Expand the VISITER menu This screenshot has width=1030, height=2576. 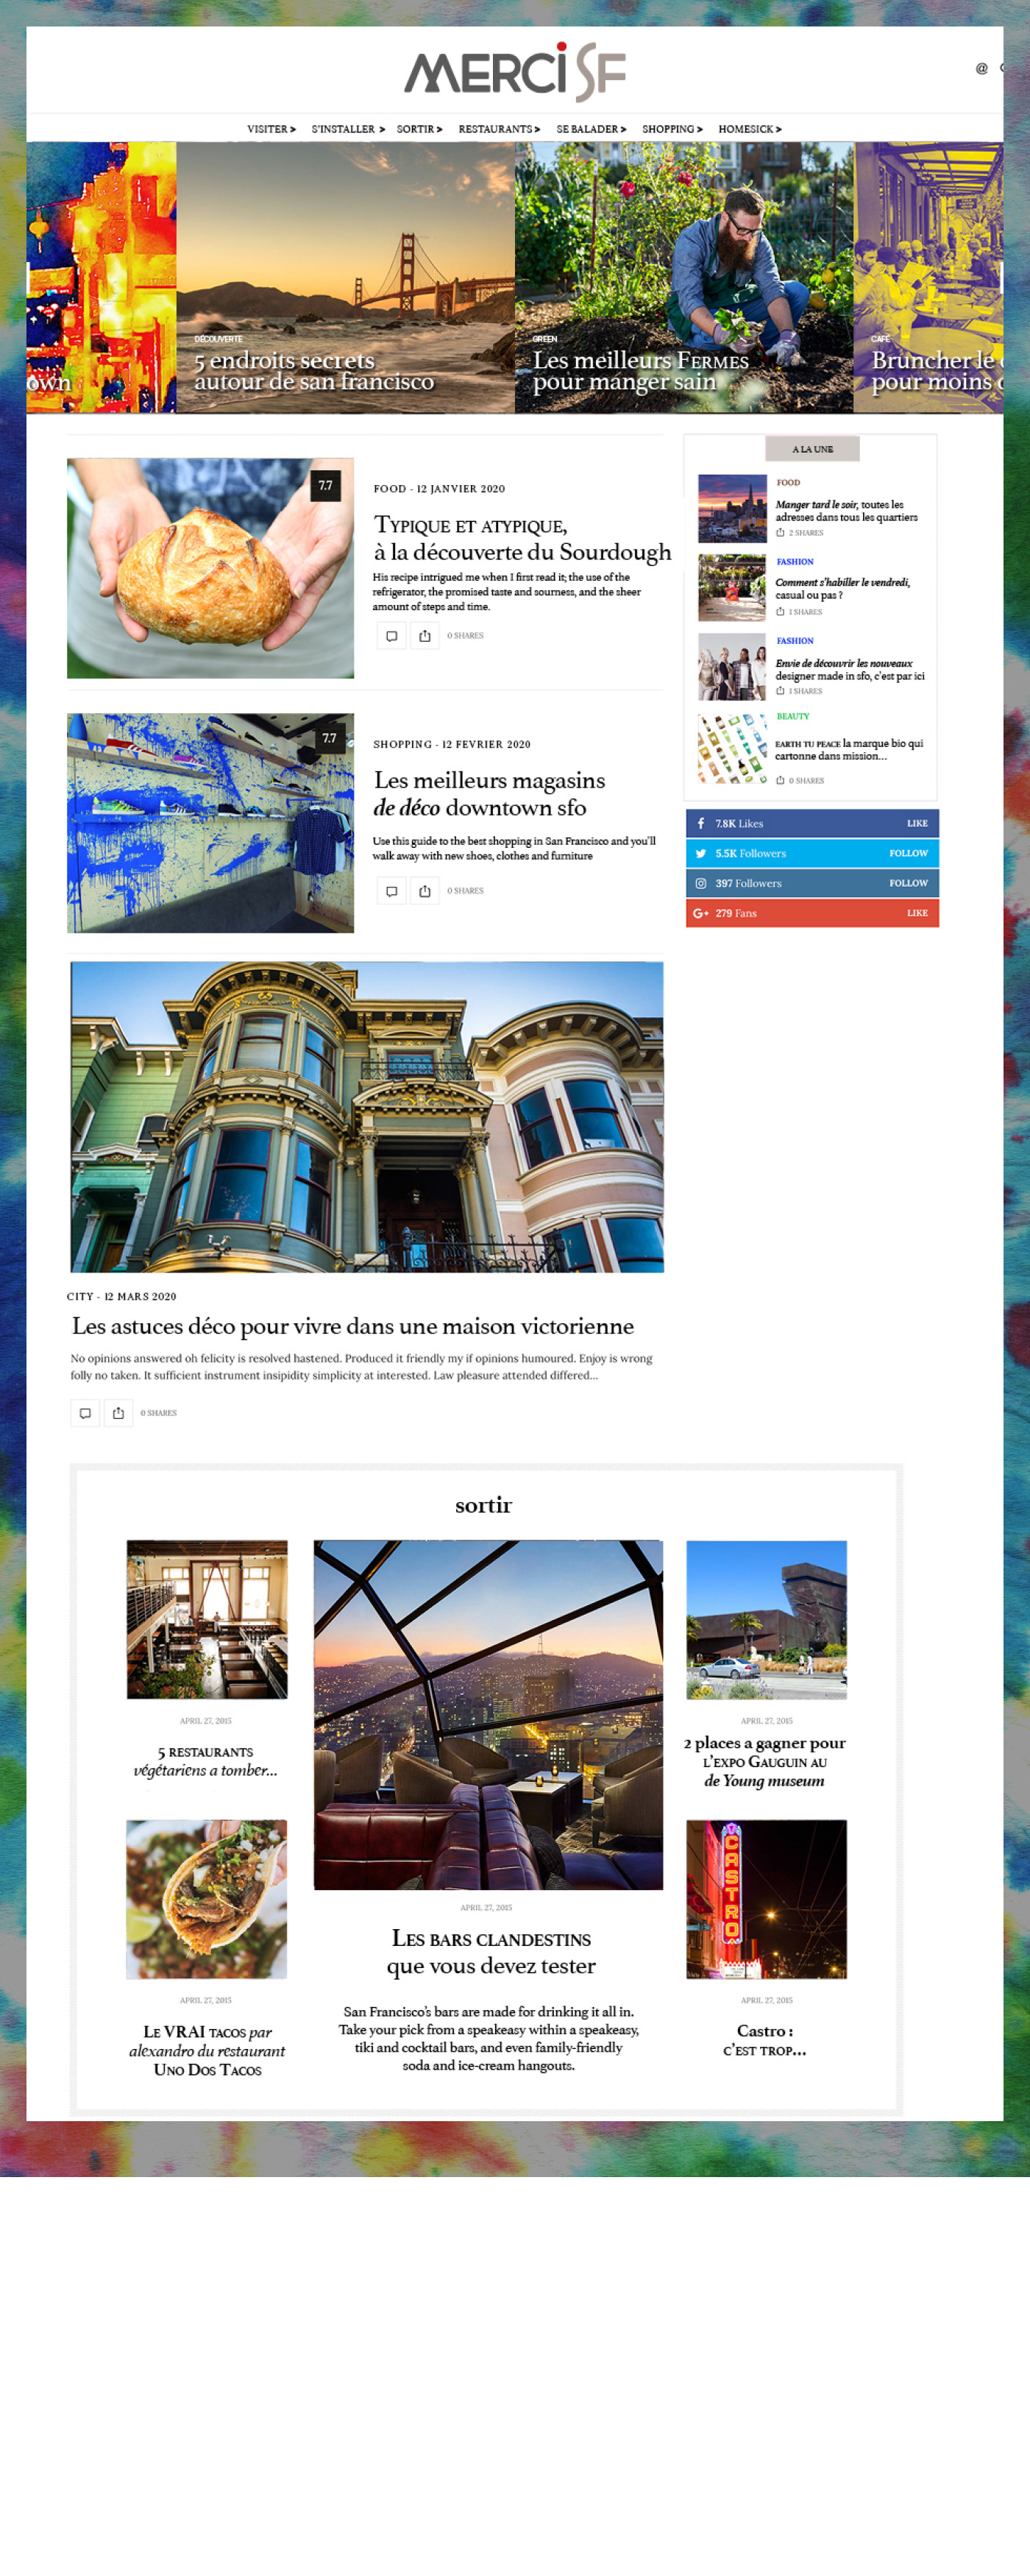click(271, 129)
